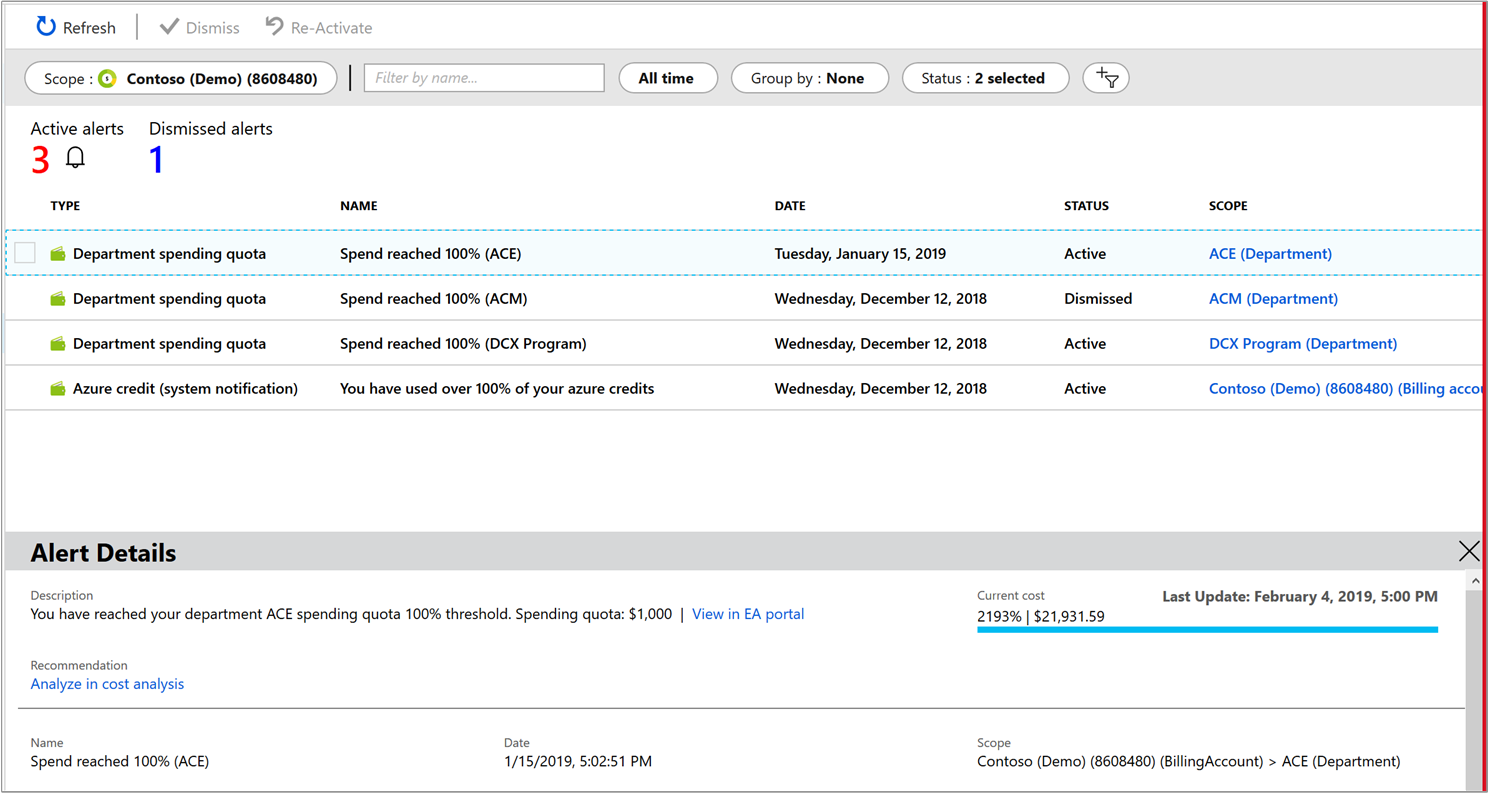The image size is (1489, 793).
Task: Select the Active alerts tab
Action: click(77, 128)
